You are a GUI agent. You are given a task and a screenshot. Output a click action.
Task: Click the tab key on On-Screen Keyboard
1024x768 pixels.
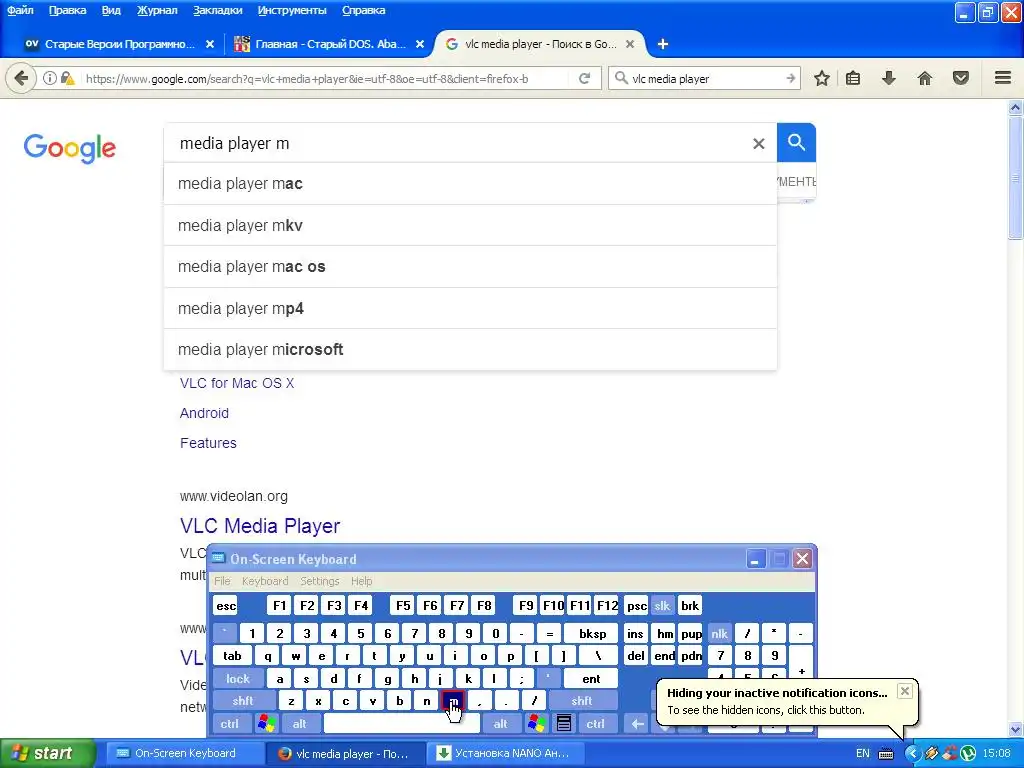232,656
